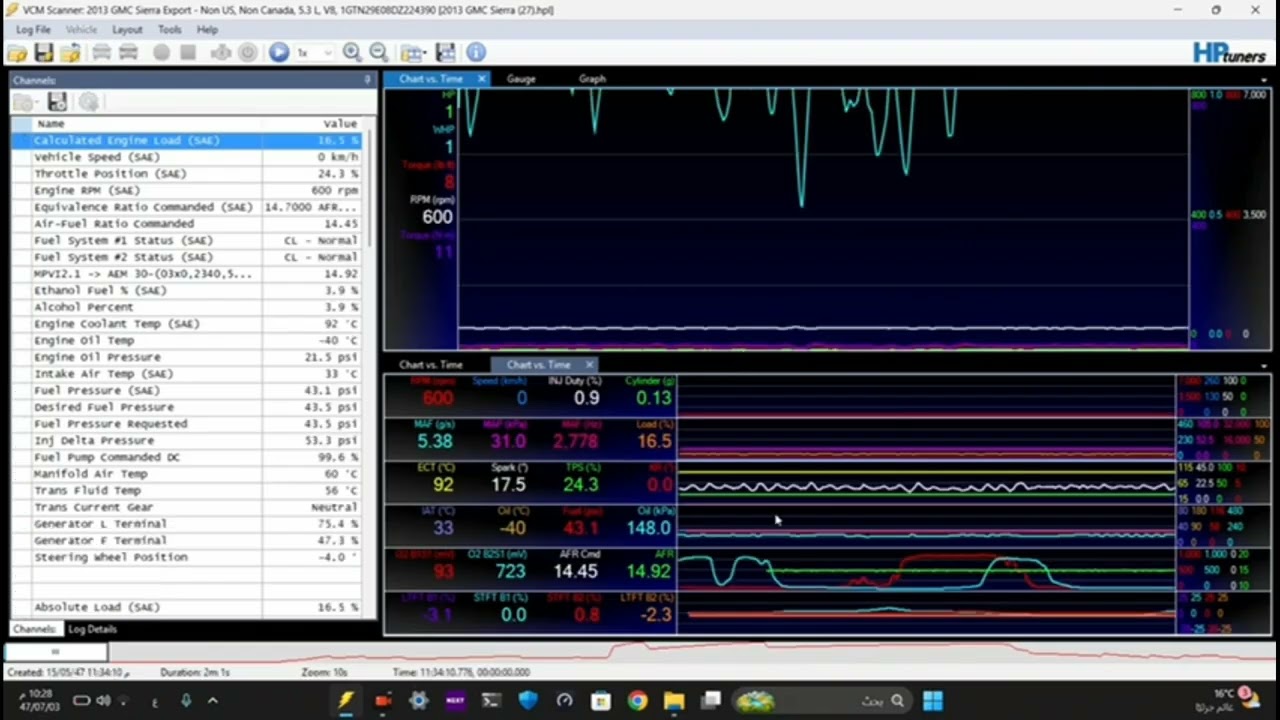Select Ethanol Fuel % (SAE) row
Image resolution: width=1280 pixels, height=720 pixels.
coord(186,290)
